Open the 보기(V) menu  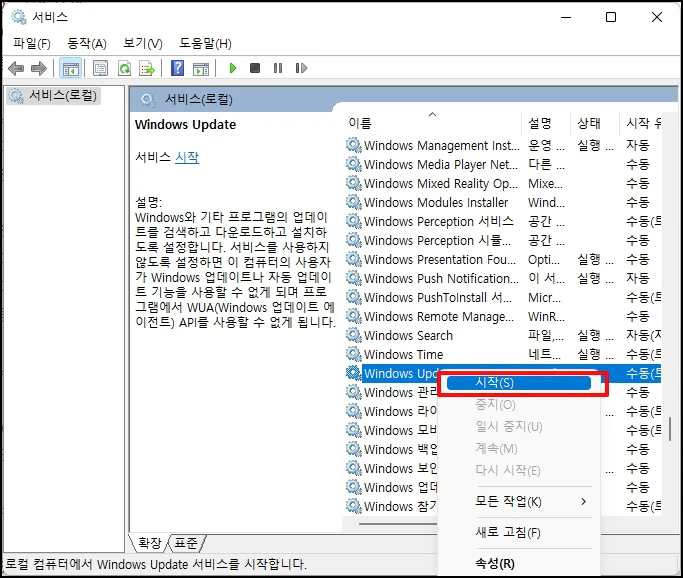coord(143,44)
